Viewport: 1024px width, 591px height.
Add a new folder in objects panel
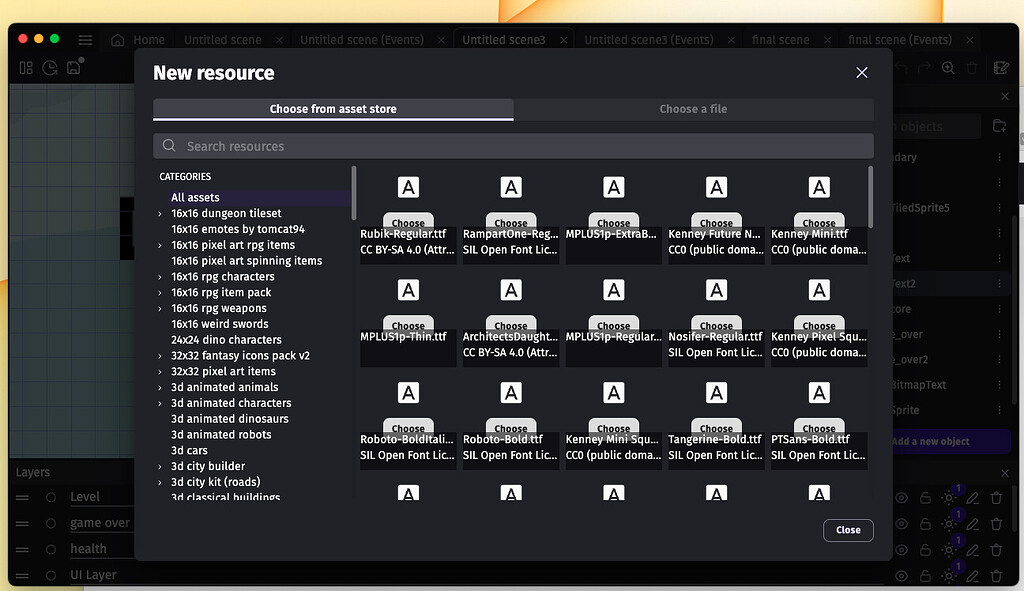[999, 126]
